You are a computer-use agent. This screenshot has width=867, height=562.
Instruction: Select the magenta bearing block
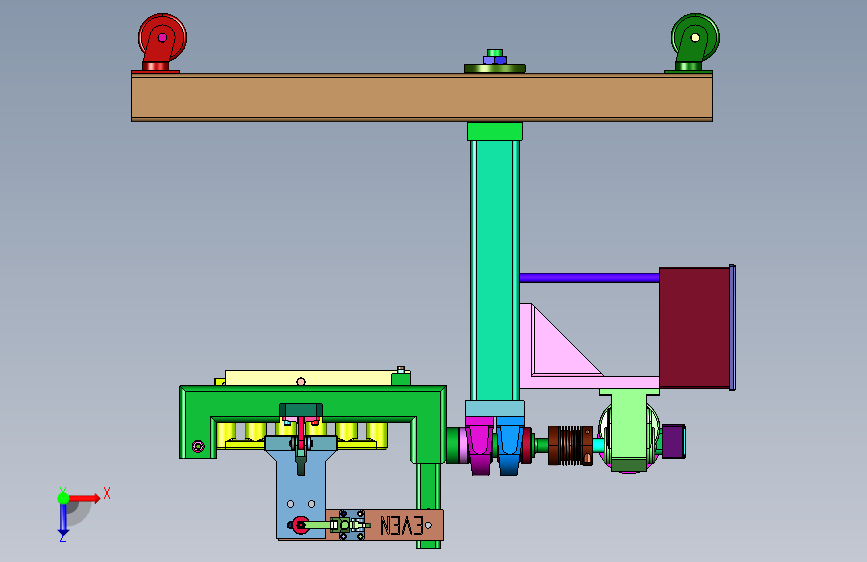[x=480, y=446]
